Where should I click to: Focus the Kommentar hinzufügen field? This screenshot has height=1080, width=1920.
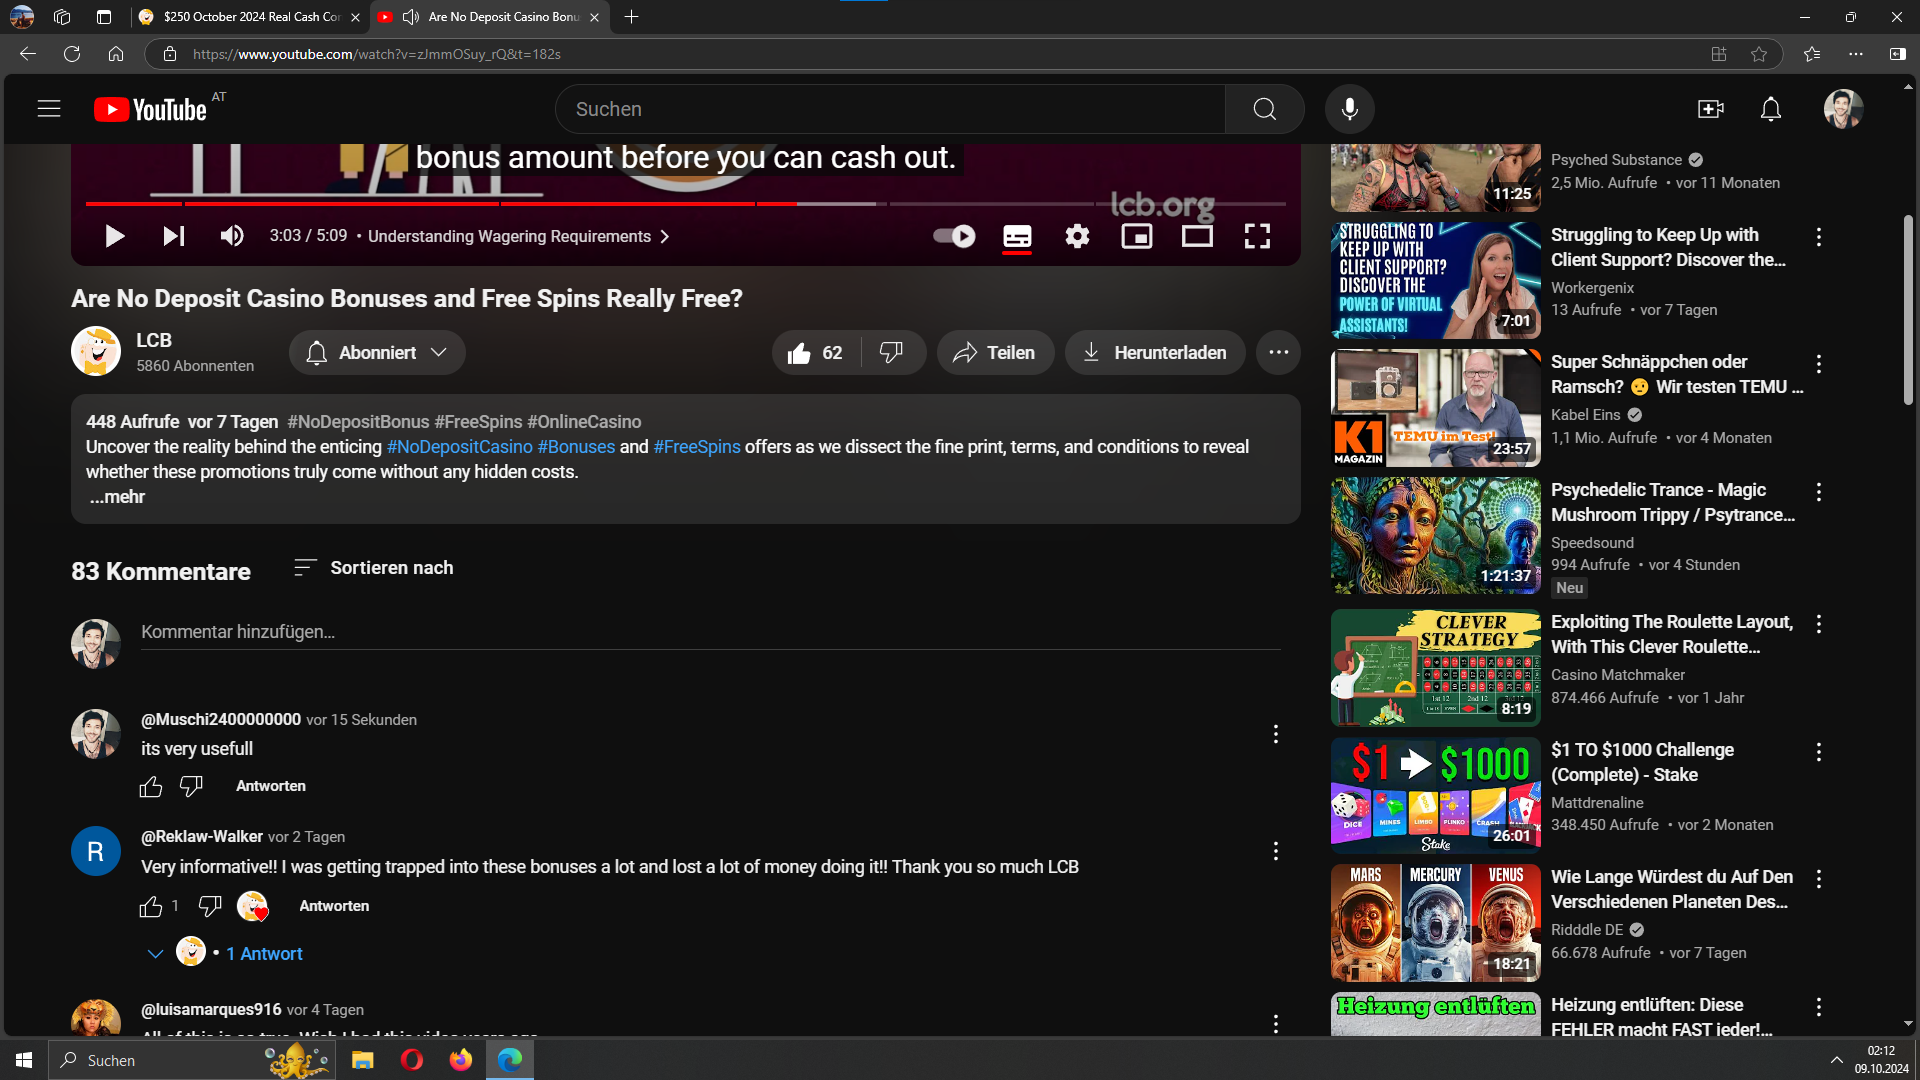tap(710, 632)
